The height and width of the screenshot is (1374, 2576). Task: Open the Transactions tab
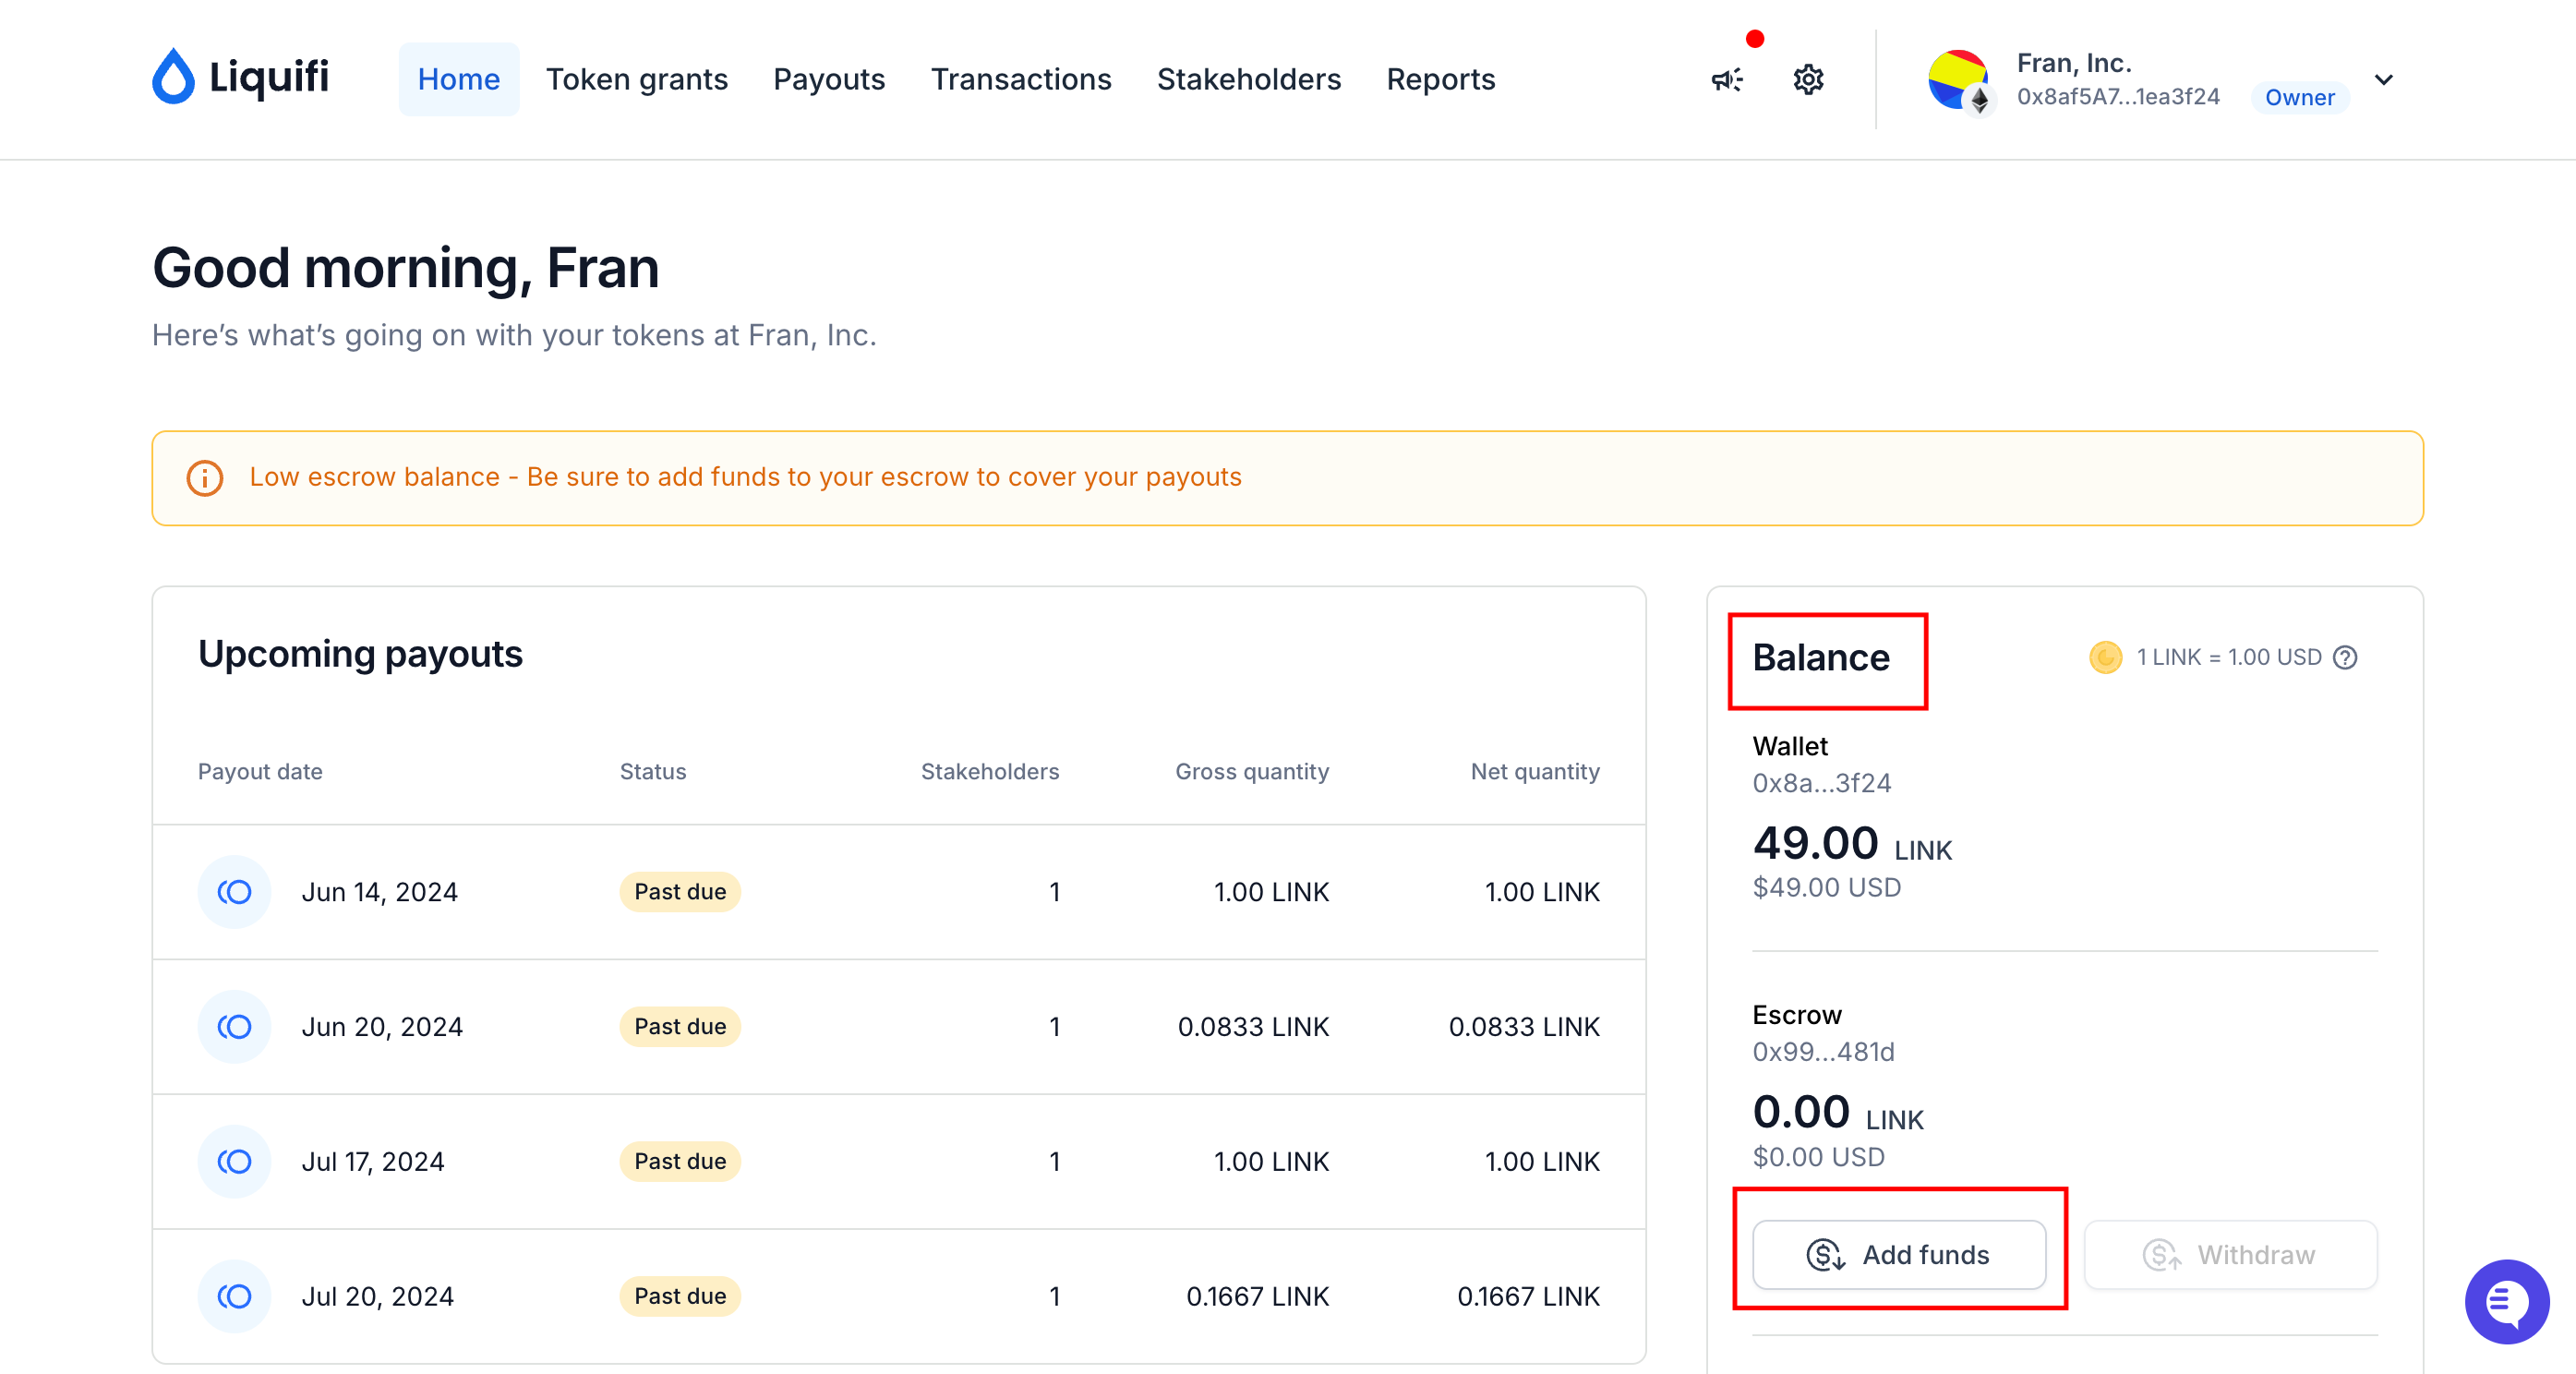click(x=1021, y=79)
